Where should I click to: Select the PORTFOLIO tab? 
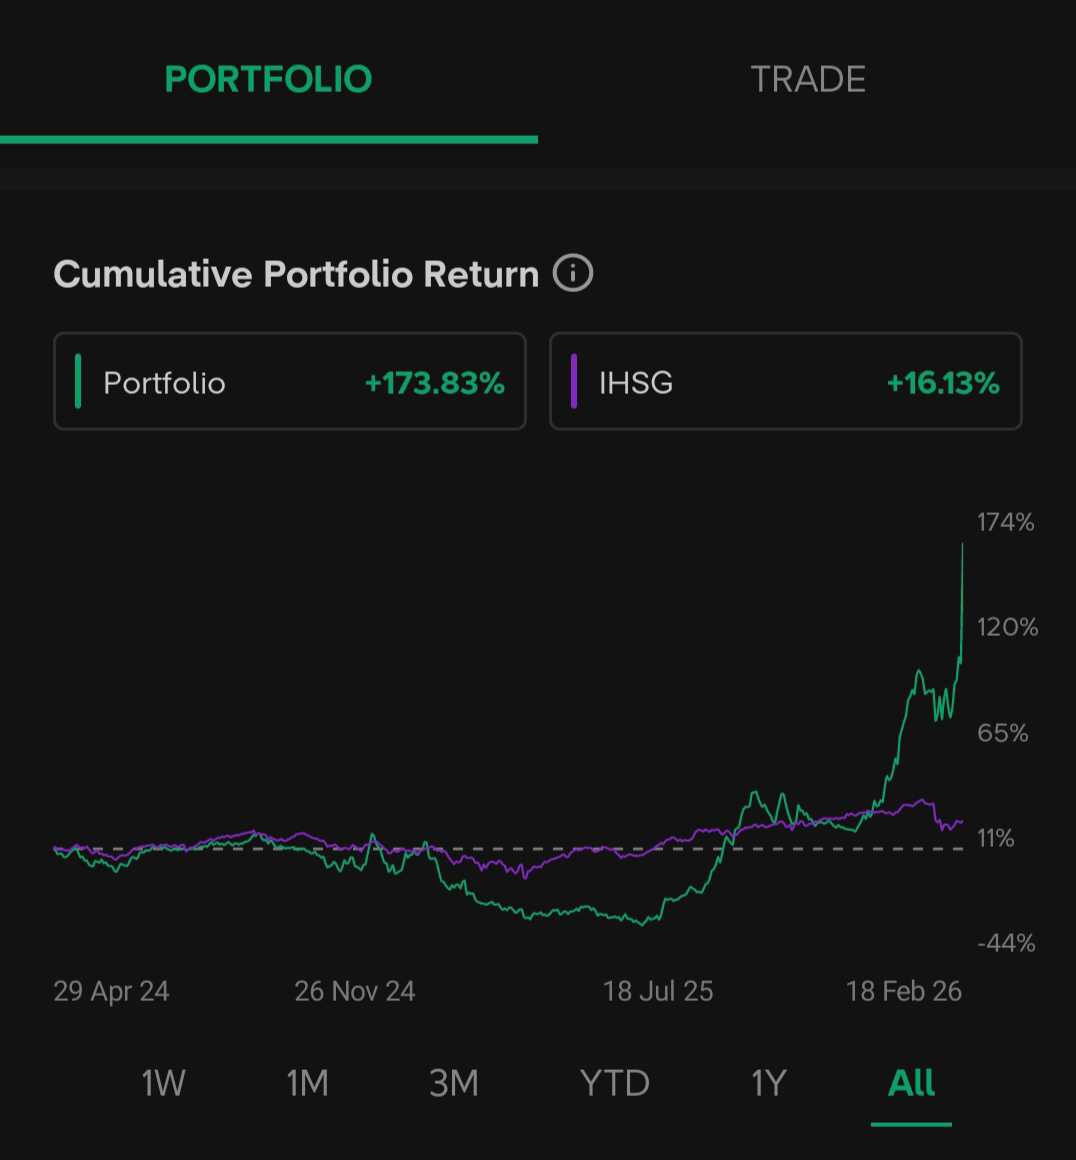click(268, 79)
